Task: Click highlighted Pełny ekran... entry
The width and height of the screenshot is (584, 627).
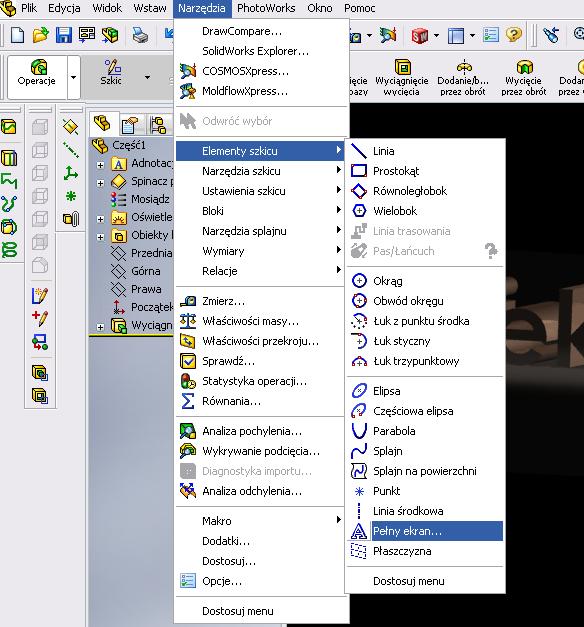Action: click(425, 531)
